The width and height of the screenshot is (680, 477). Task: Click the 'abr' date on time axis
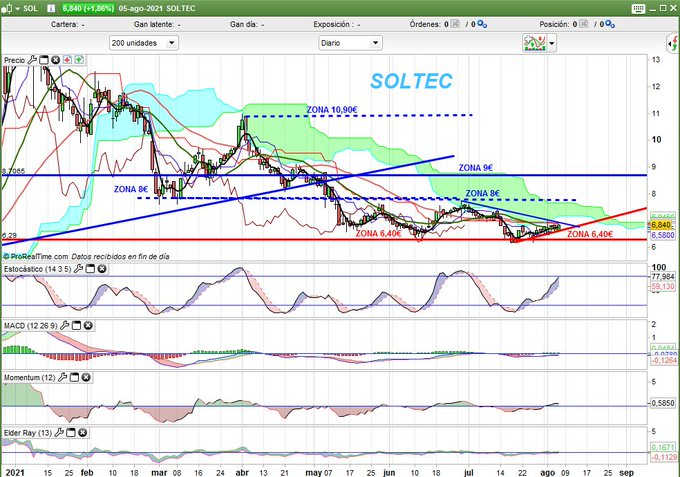click(242, 473)
